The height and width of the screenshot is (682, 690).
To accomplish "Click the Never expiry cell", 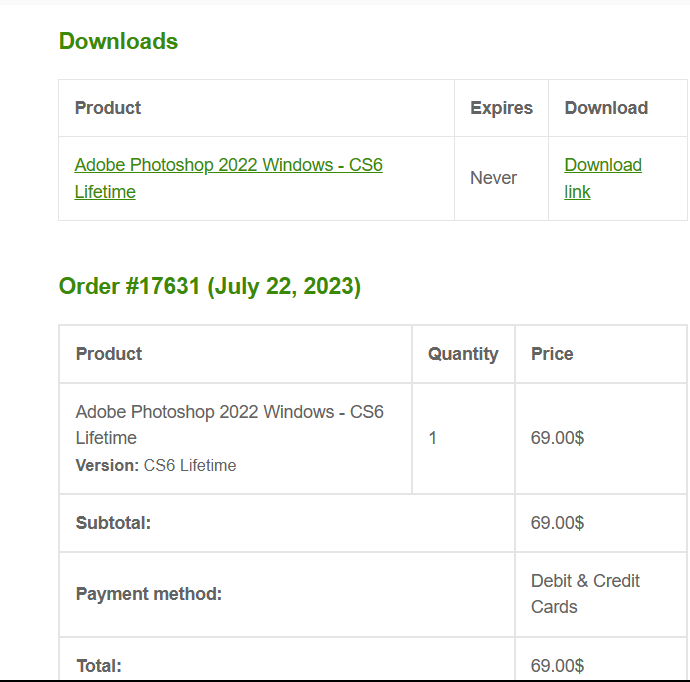I will pyautogui.click(x=493, y=178).
